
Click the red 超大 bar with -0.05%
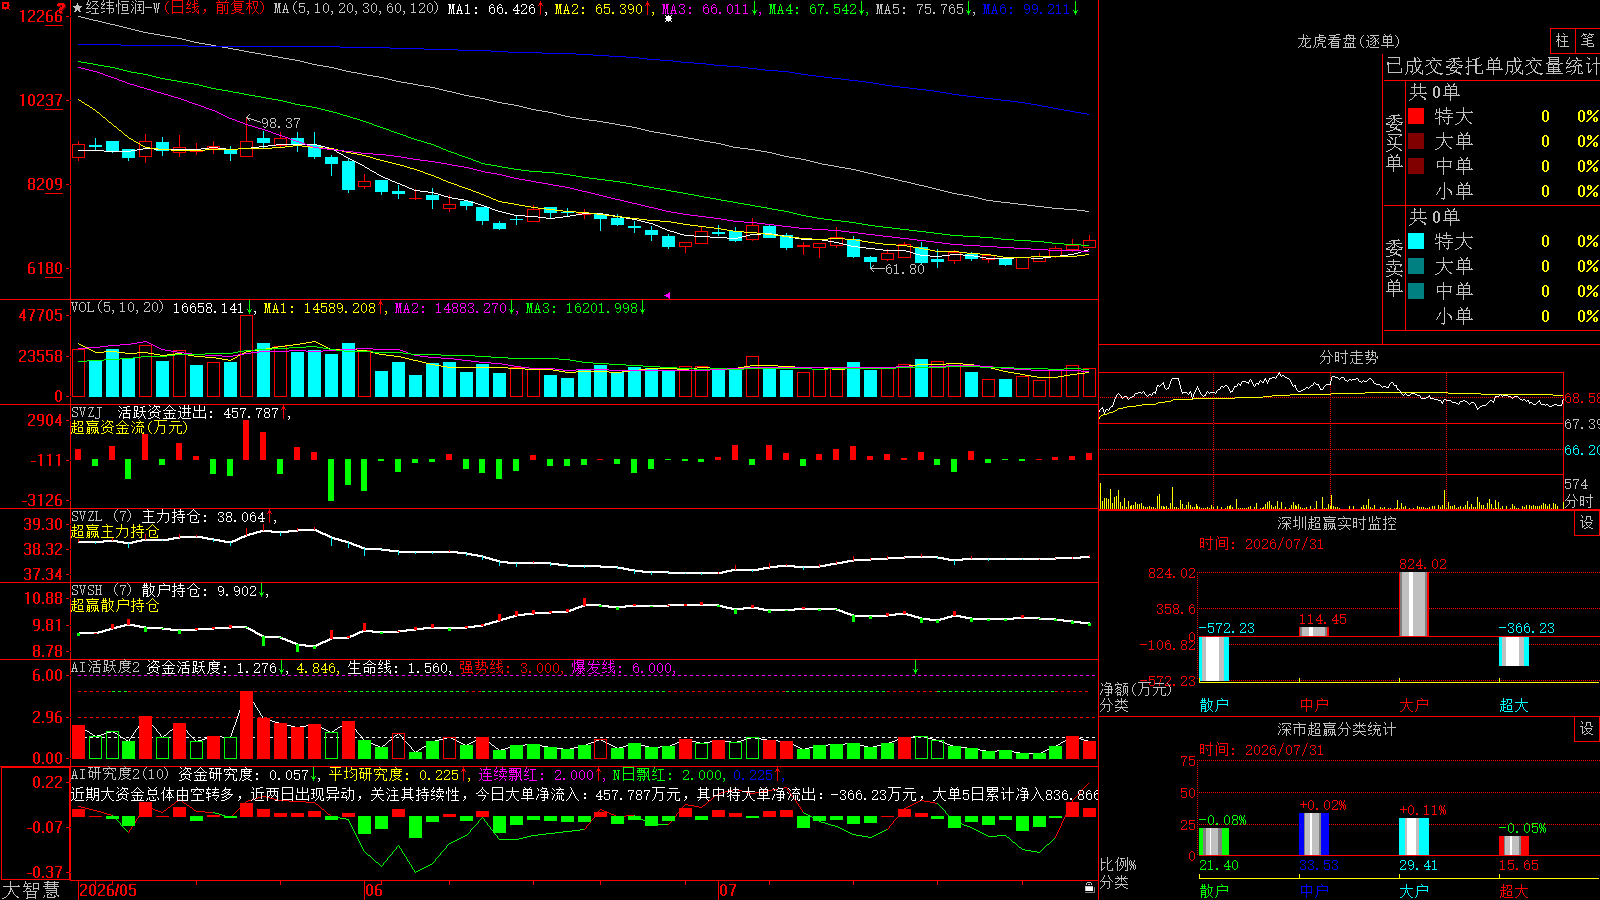tap(1514, 846)
